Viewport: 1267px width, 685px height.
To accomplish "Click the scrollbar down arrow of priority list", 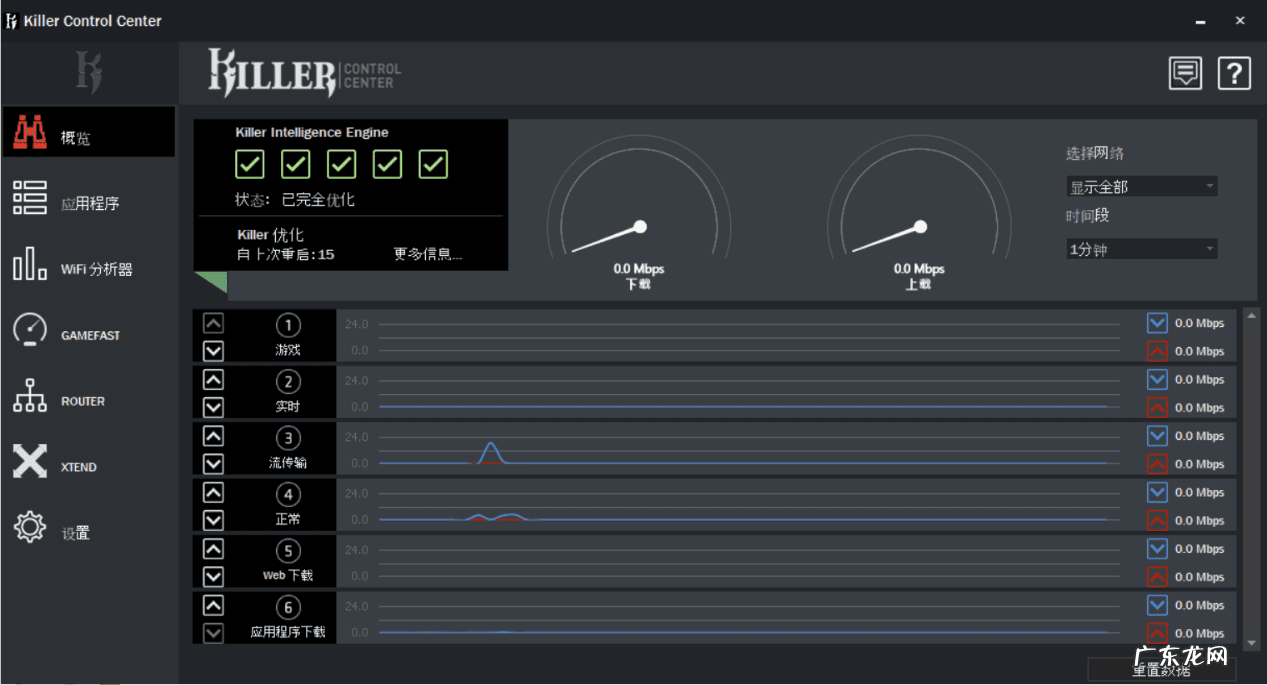I will click(x=1252, y=643).
